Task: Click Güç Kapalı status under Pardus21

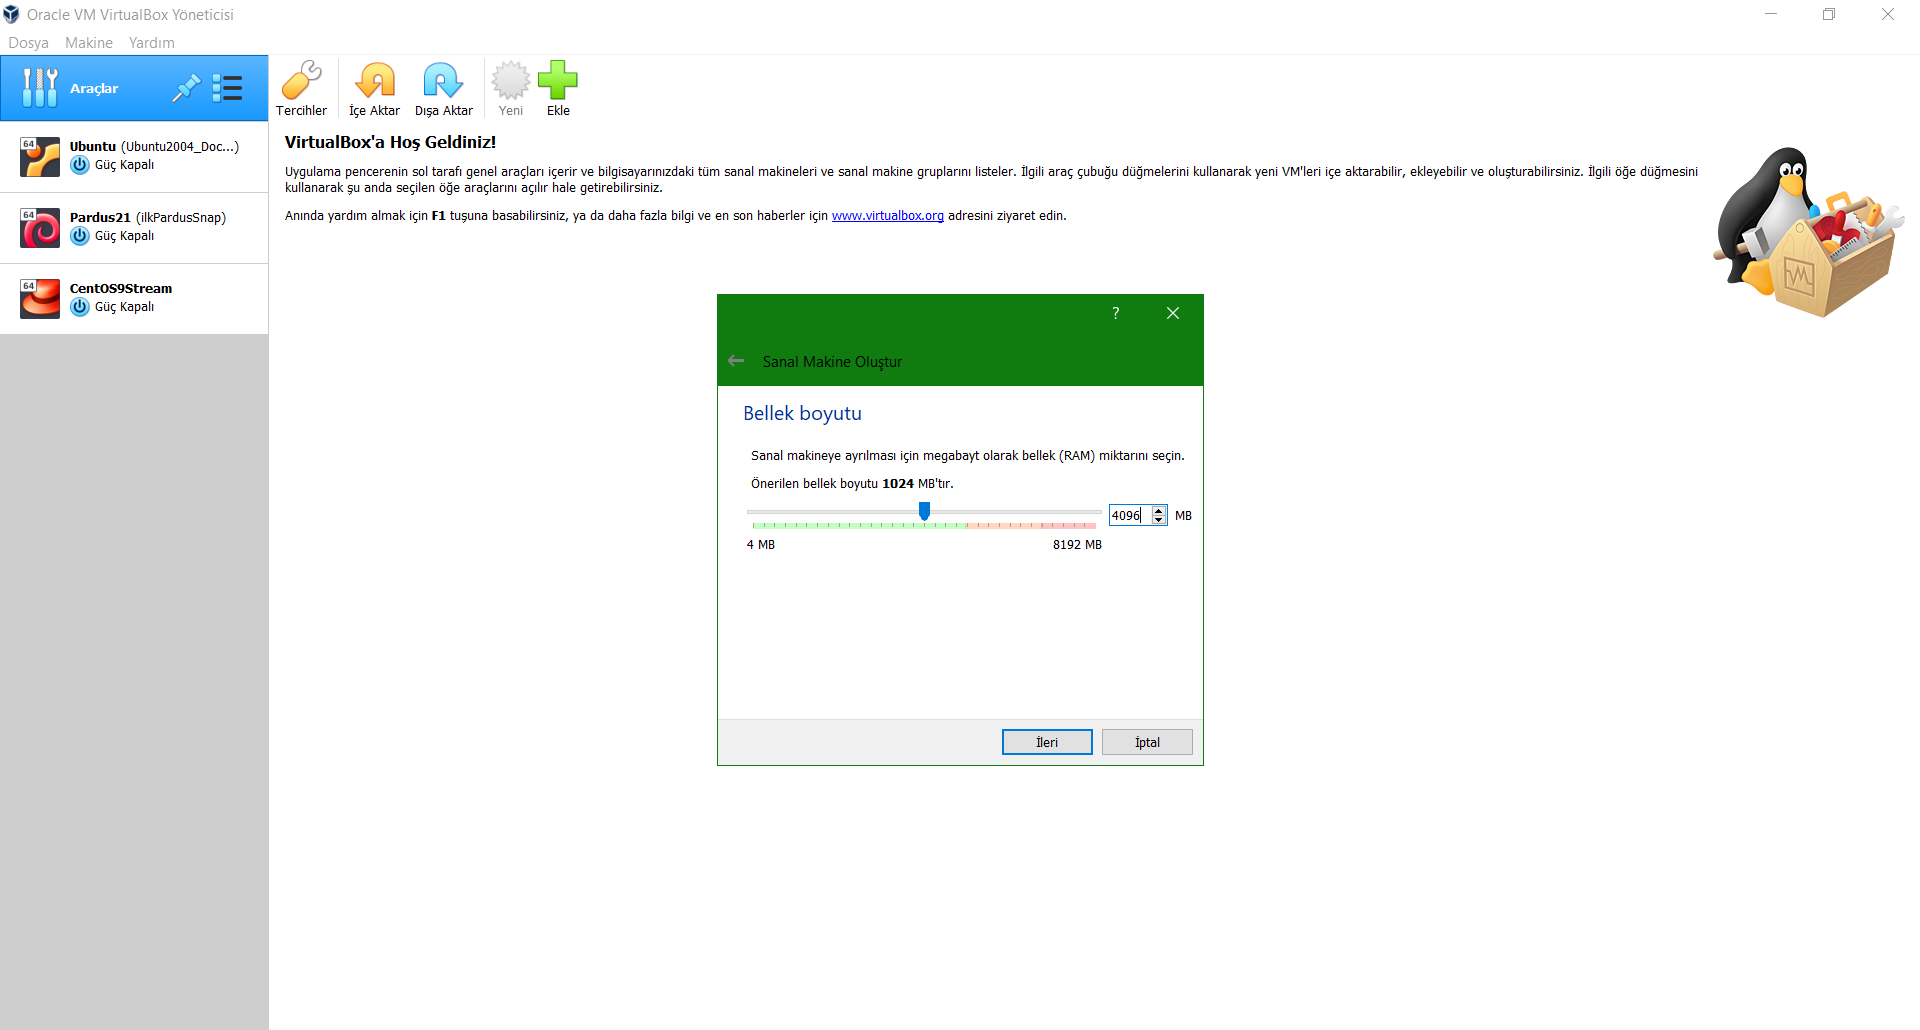Action: tap(125, 236)
